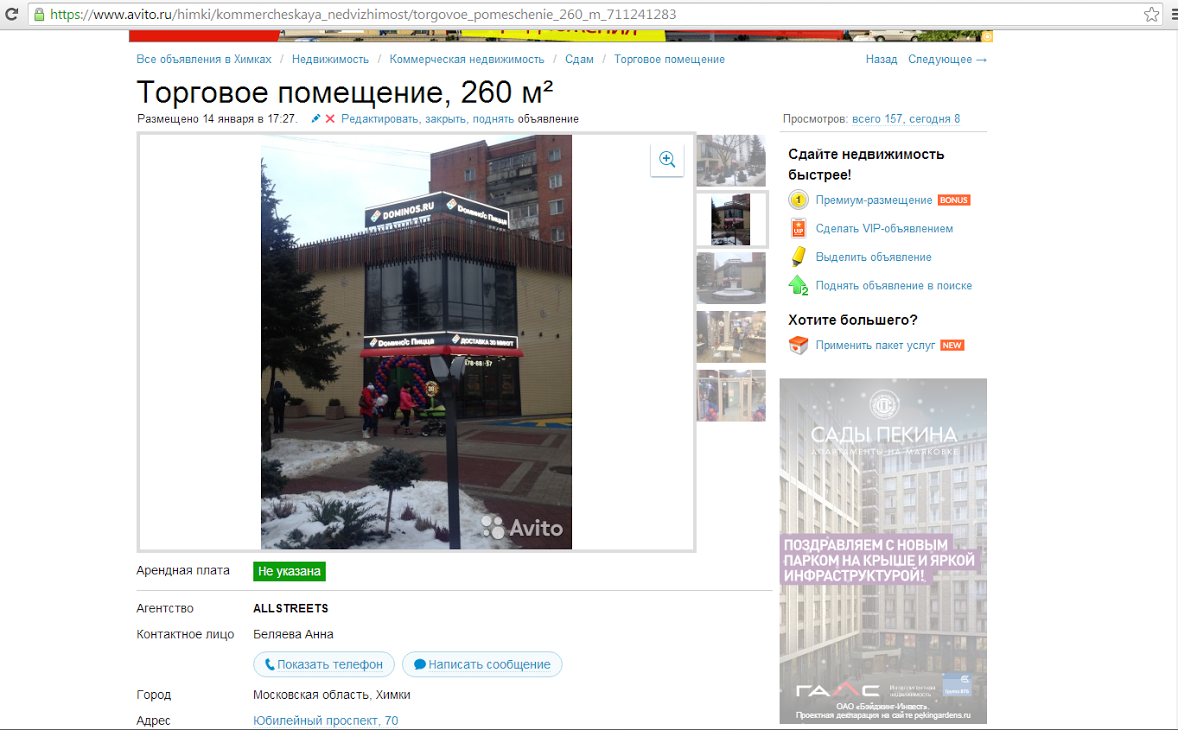This screenshot has width=1178, height=730.
Task: Click the service package box icon
Action: pos(798,345)
